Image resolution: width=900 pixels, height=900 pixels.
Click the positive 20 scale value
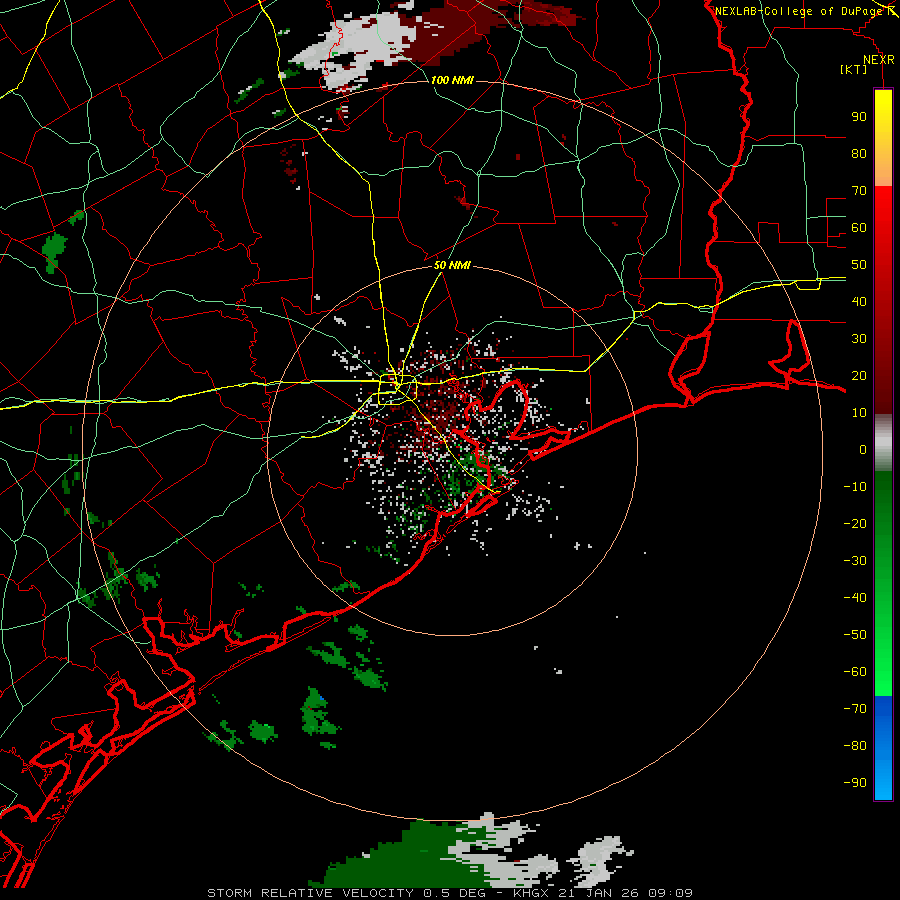pyautogui.click(x=859, y=375)
